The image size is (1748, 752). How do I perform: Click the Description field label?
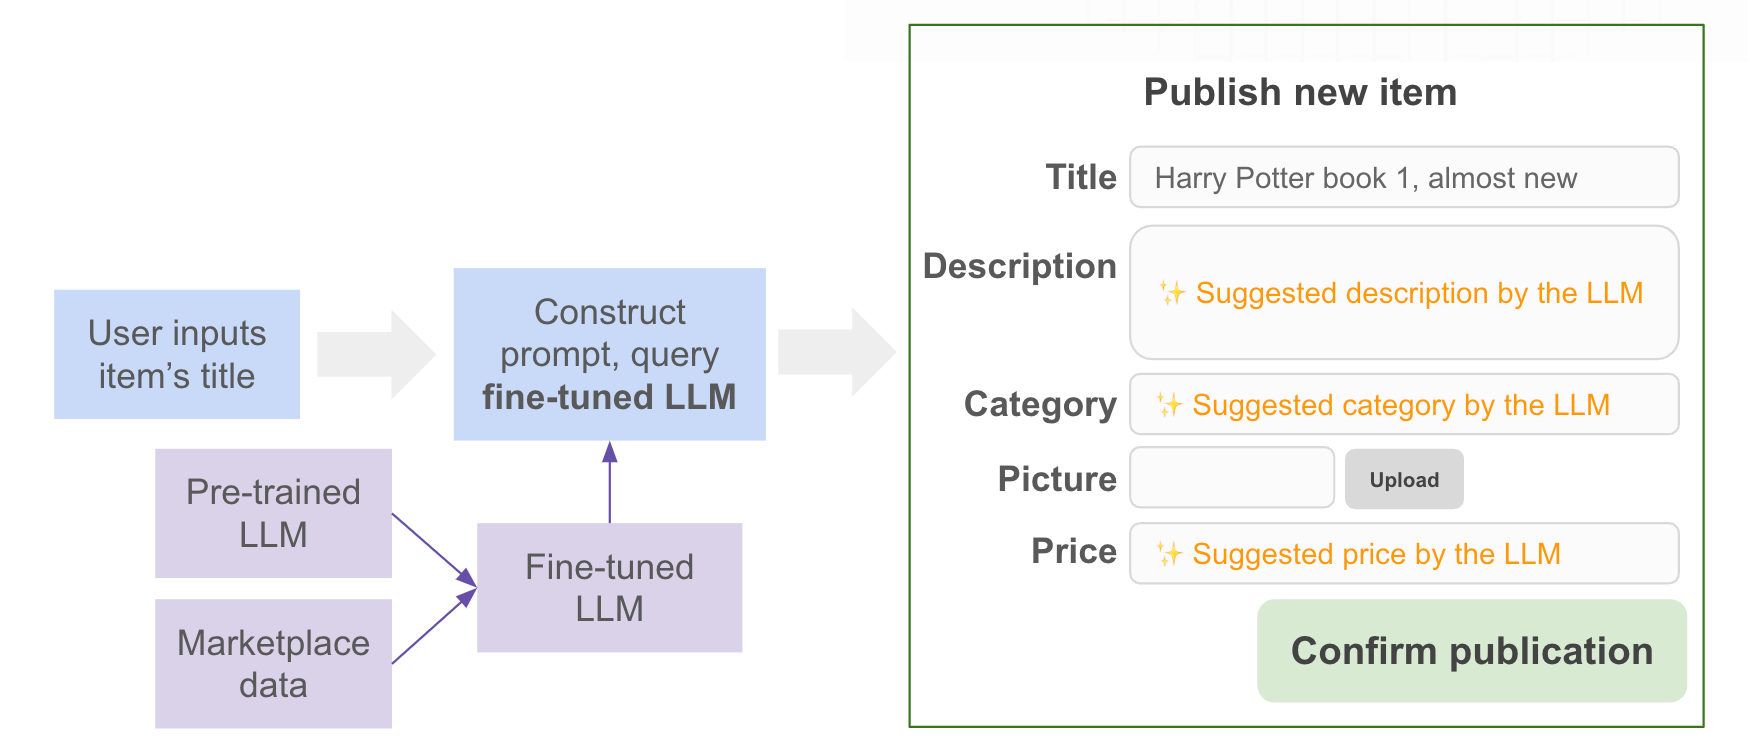[1019, 266]
